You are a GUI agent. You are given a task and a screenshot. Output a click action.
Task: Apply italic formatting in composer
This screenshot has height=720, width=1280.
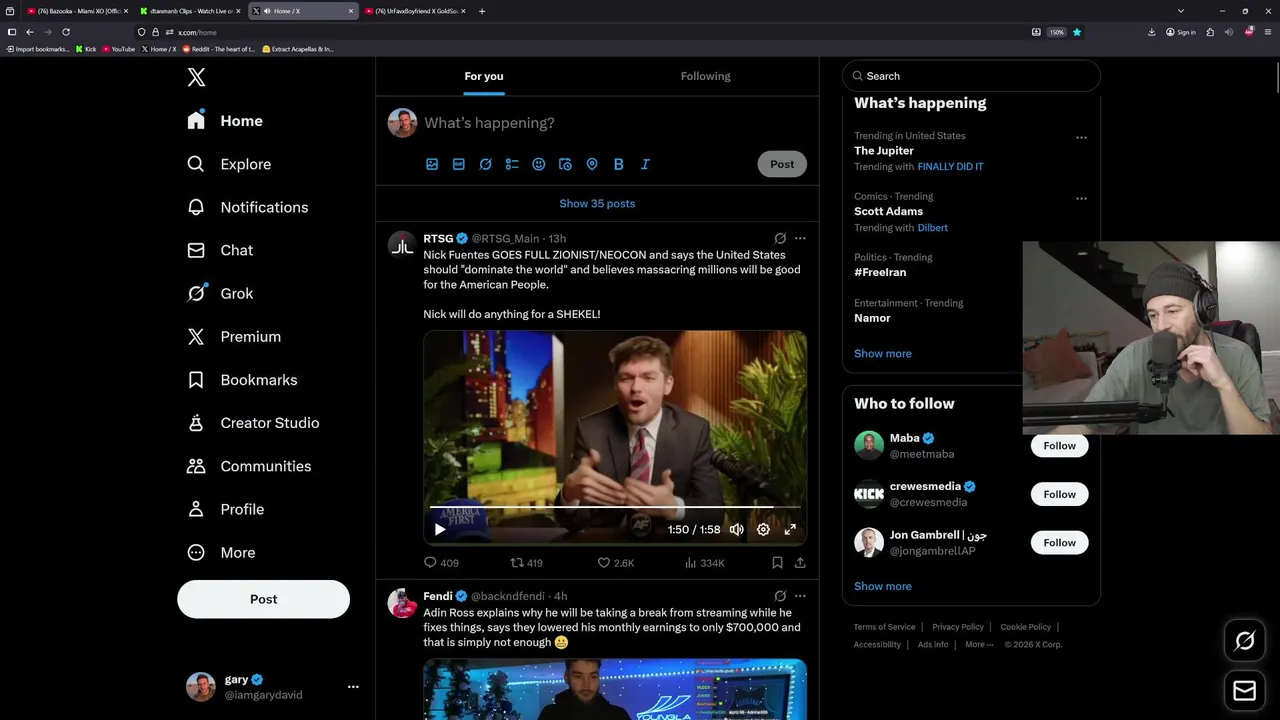pyautogui.click(x=645, y=164)
